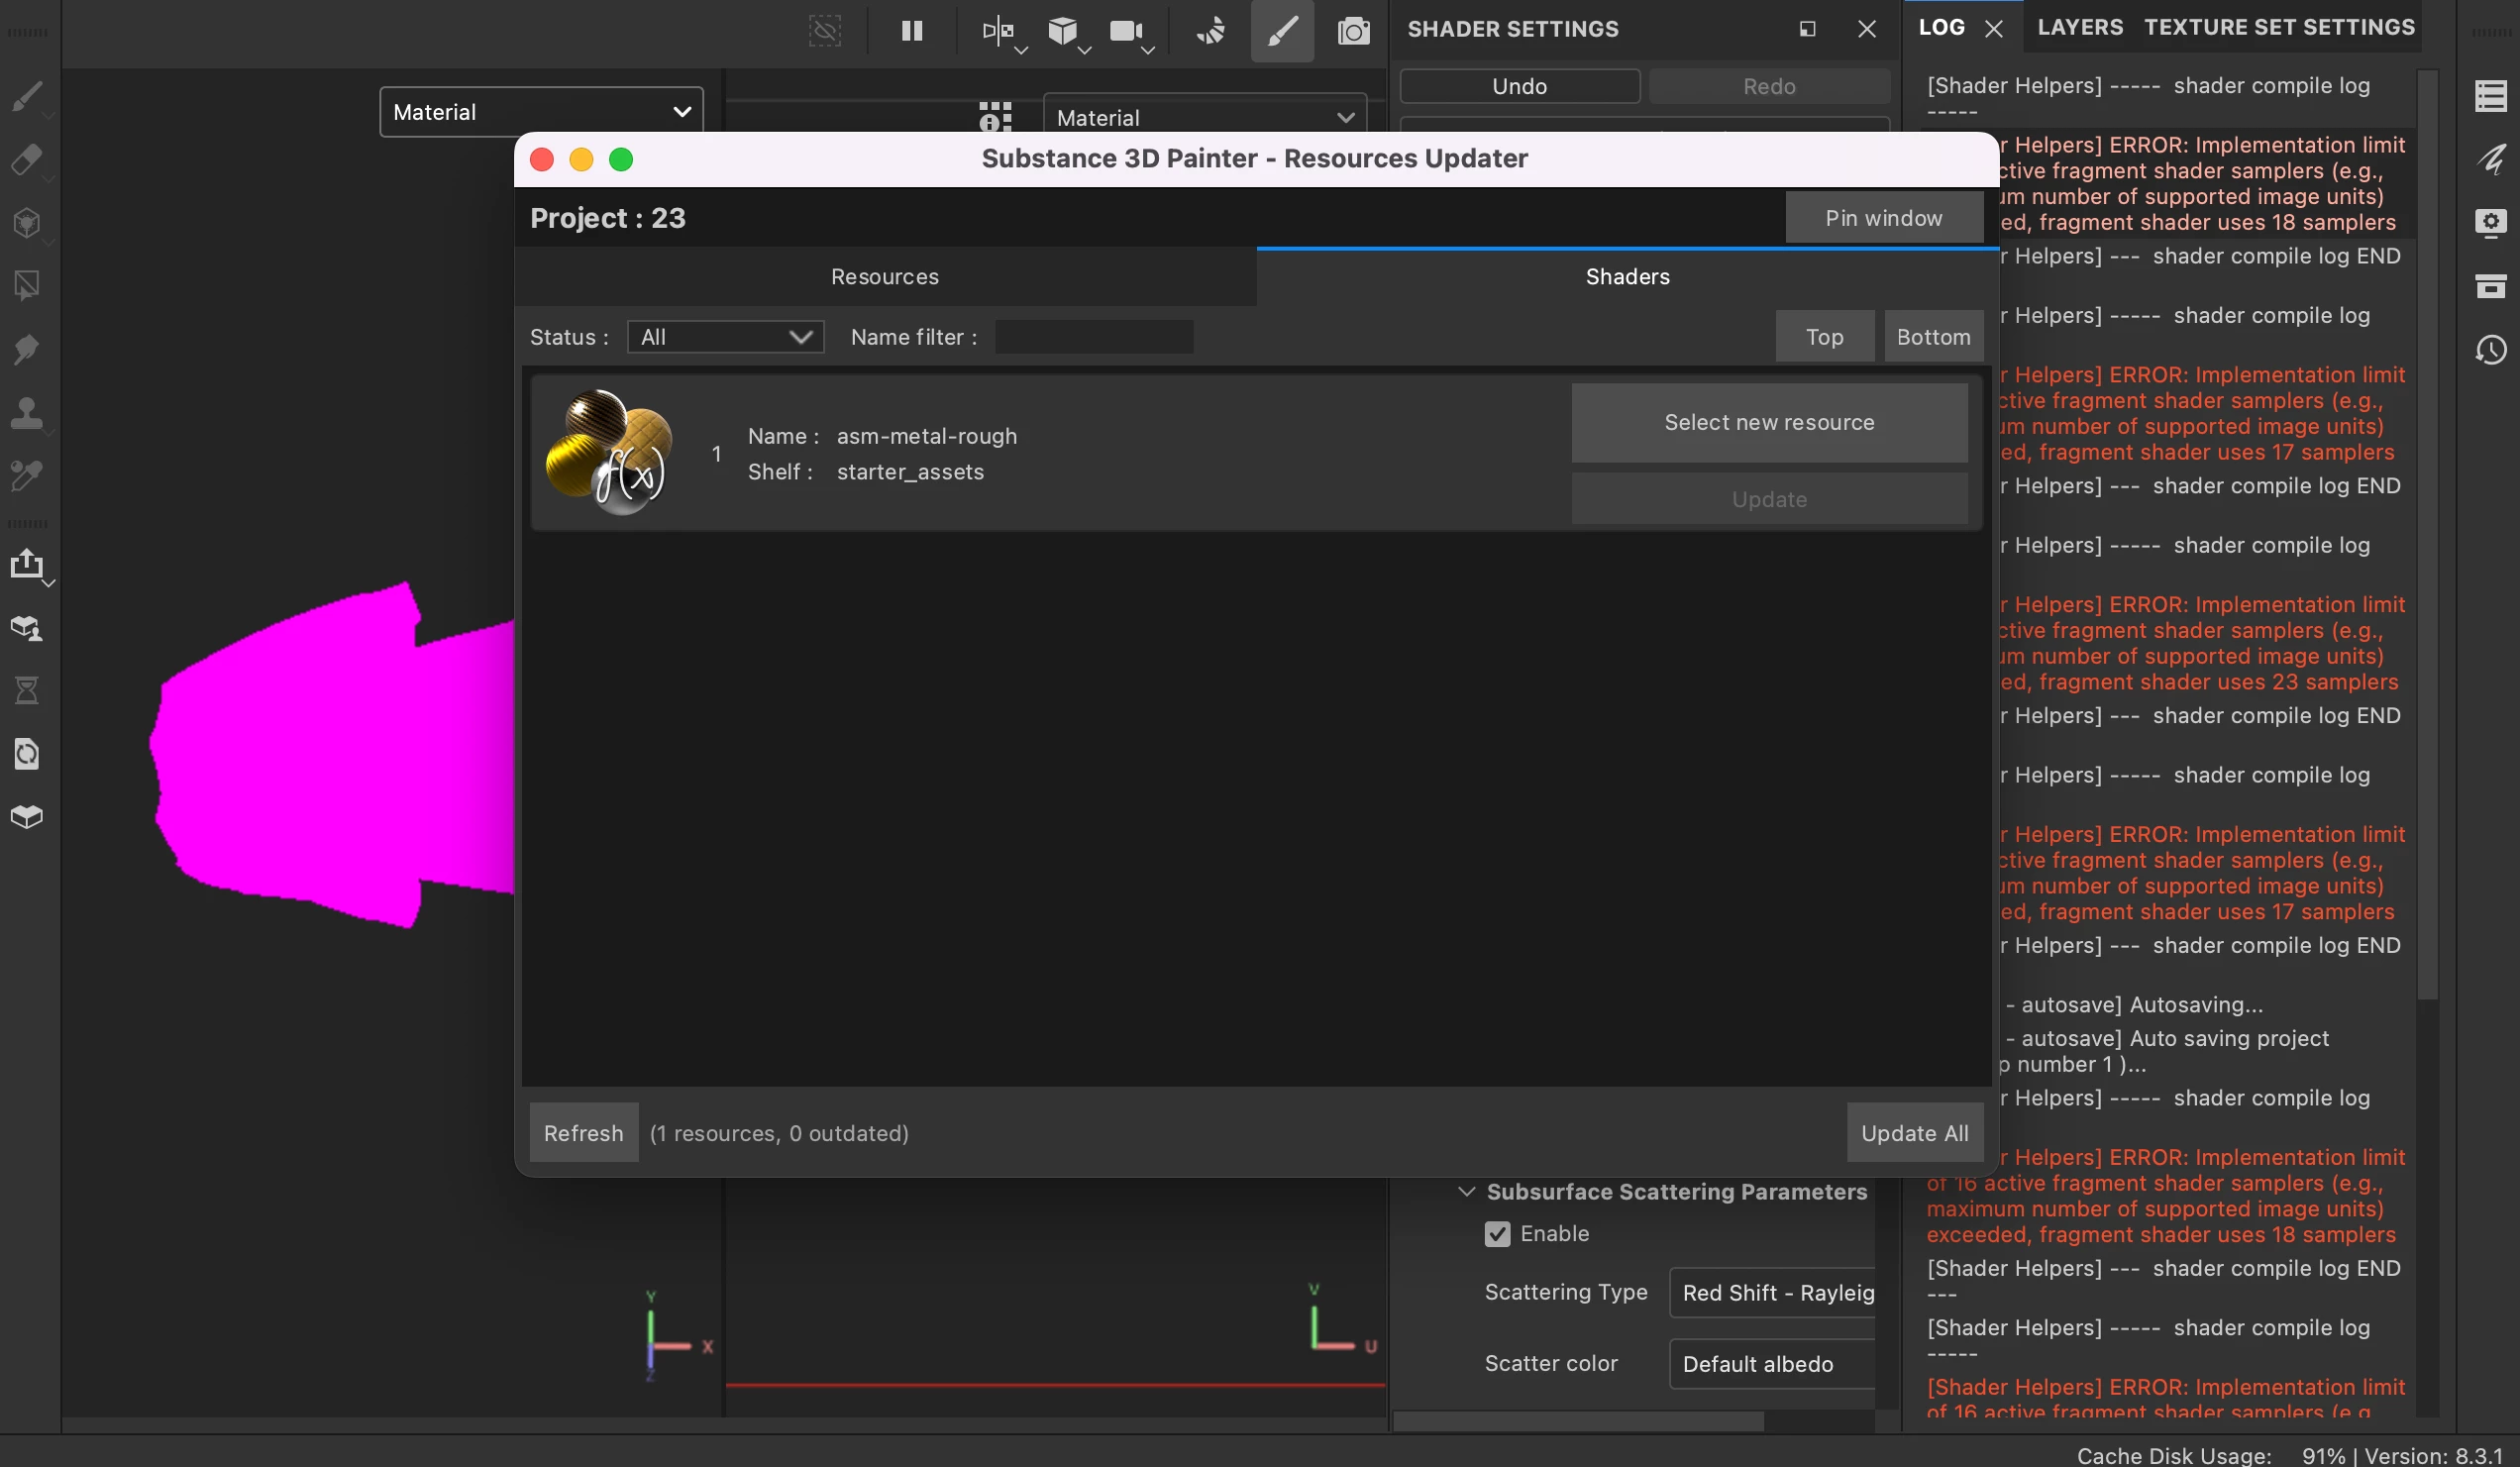Image resolution: width=2520 pixels, height=1467 pixels.
Task: Click the Name filter input field
Action: click(x=1093, y=337)
